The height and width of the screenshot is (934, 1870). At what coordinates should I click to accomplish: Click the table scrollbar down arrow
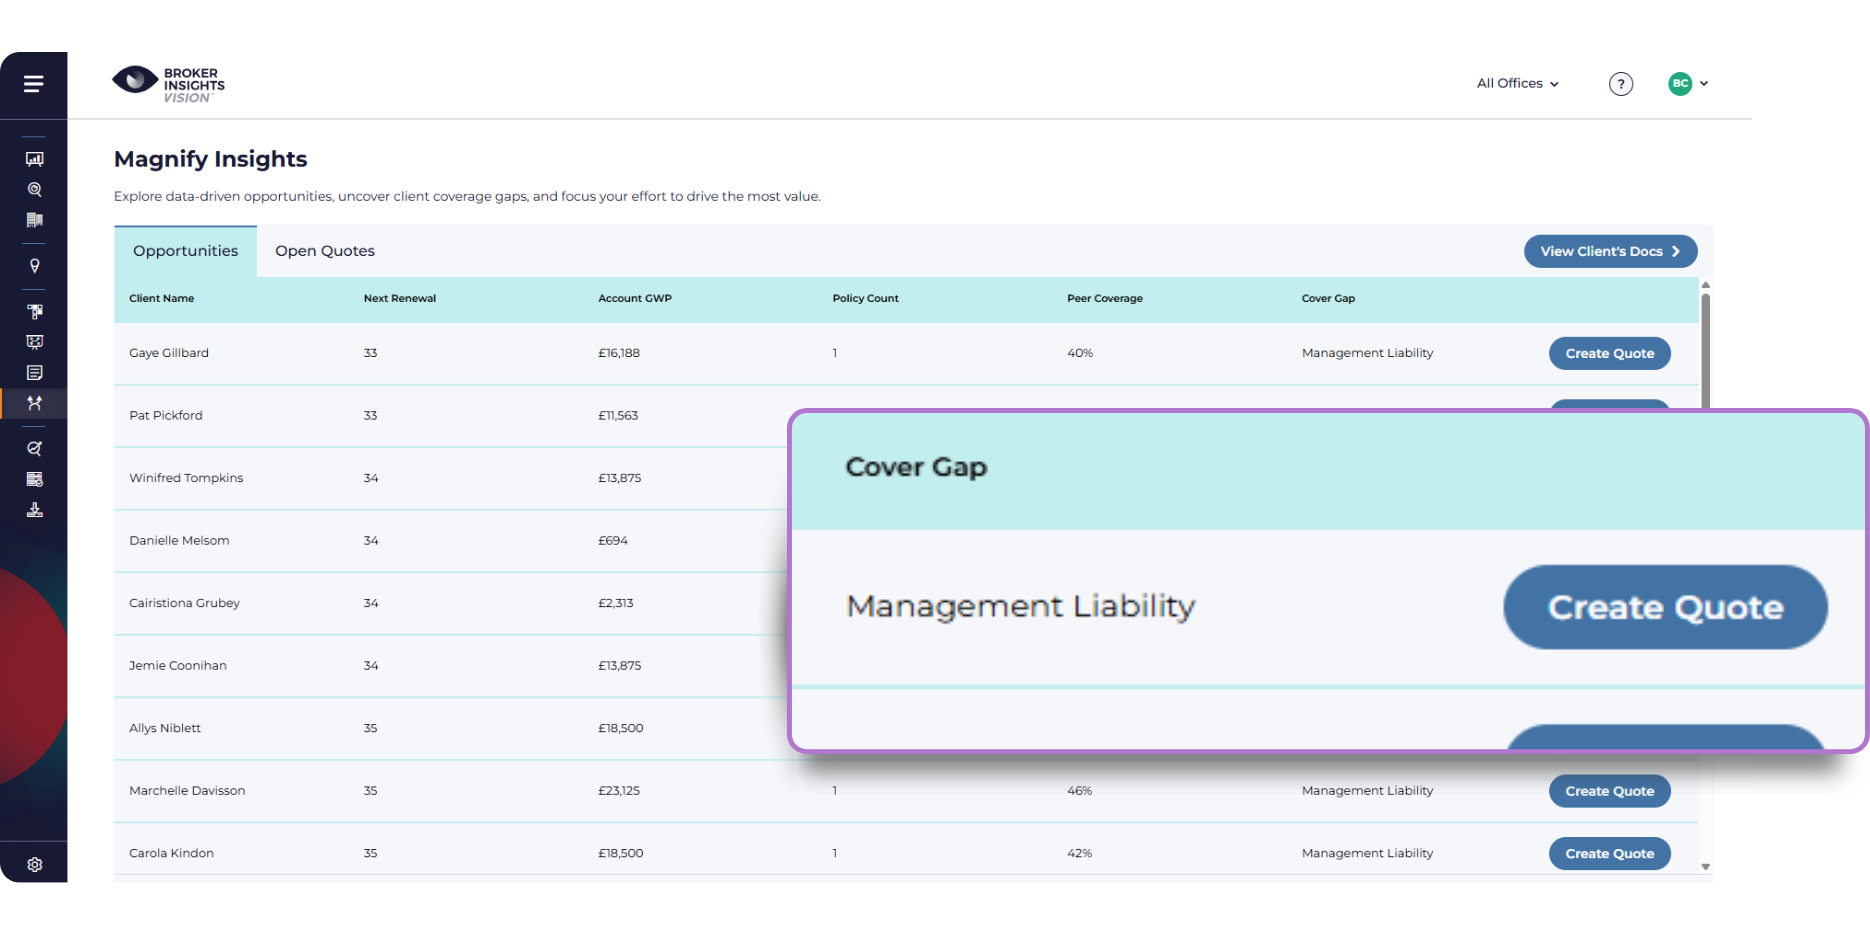(1705, 867)
